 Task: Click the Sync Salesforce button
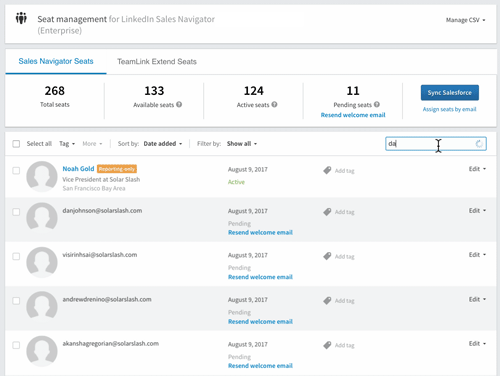(x=450, y=93)
